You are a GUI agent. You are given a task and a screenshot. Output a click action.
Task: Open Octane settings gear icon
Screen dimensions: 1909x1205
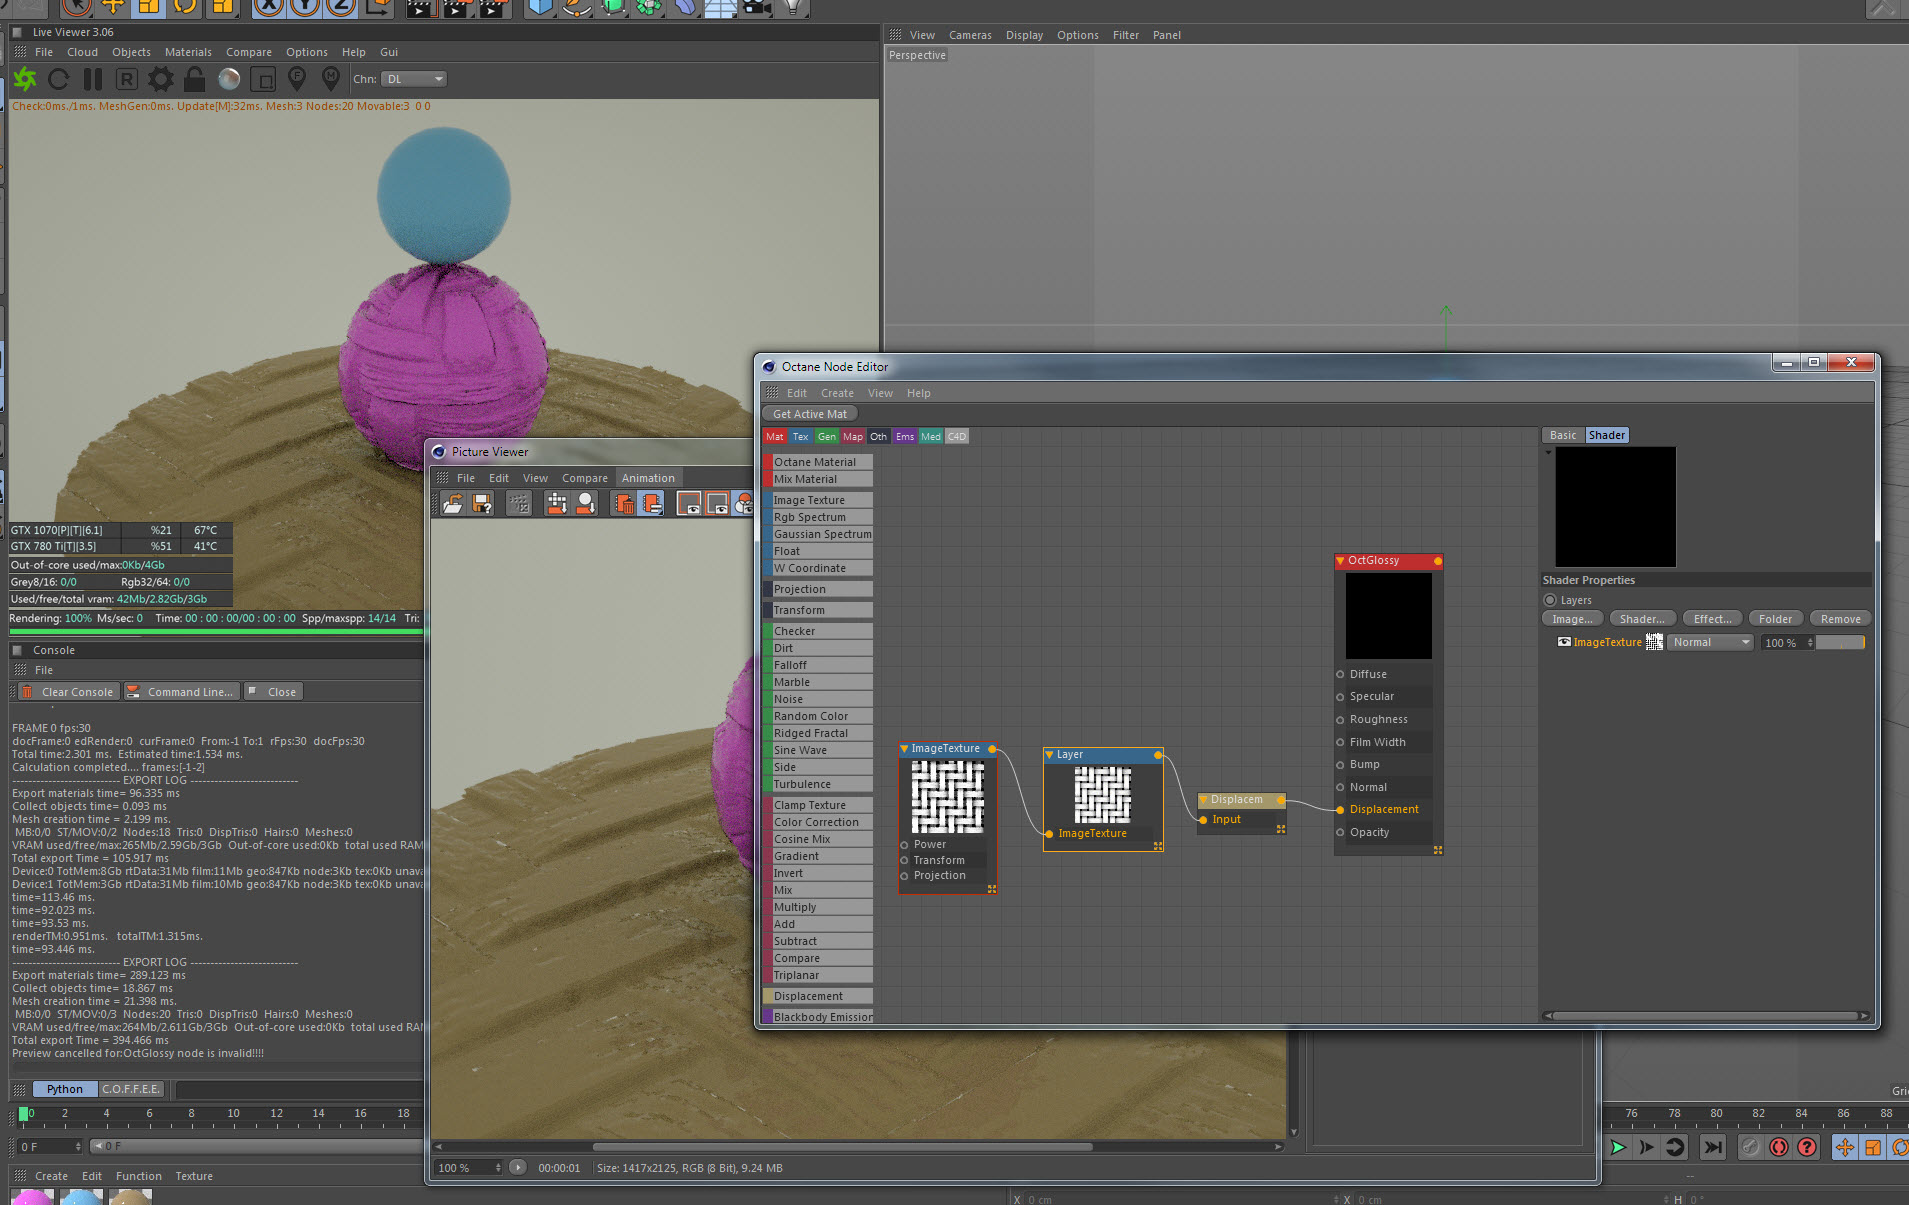(x=160, y=79)
